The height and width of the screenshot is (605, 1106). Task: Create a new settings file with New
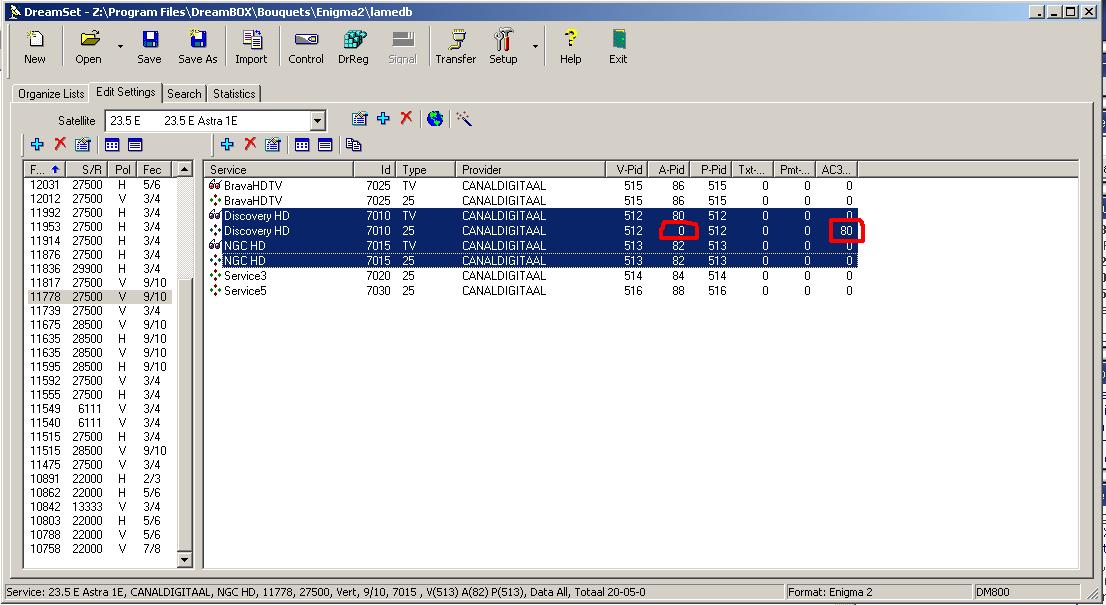click(35, 47)
